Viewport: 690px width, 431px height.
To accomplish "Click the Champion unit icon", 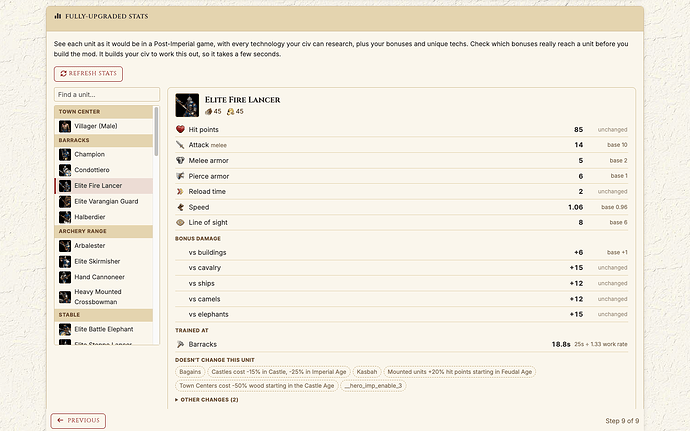I will (65, 155).
